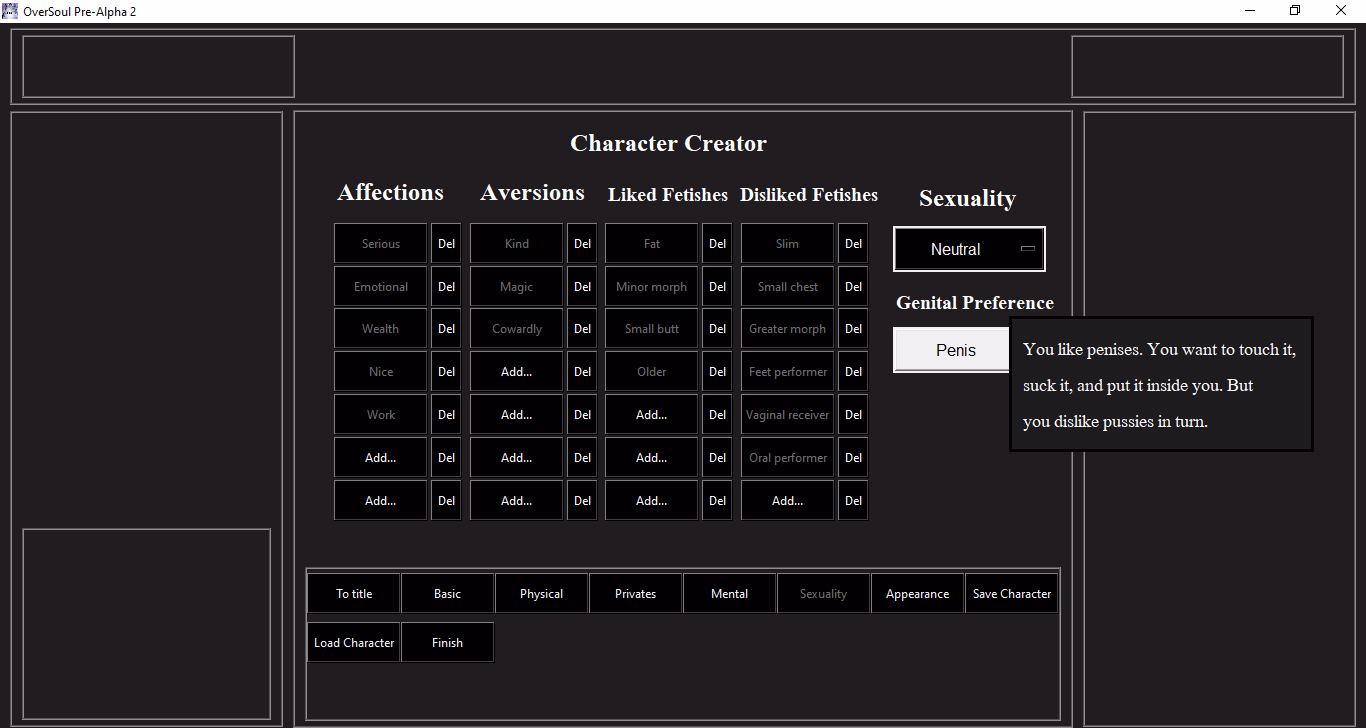Delete the Work affection
This screenshot has width=1366, height=728.
click(x=447, y=414)
